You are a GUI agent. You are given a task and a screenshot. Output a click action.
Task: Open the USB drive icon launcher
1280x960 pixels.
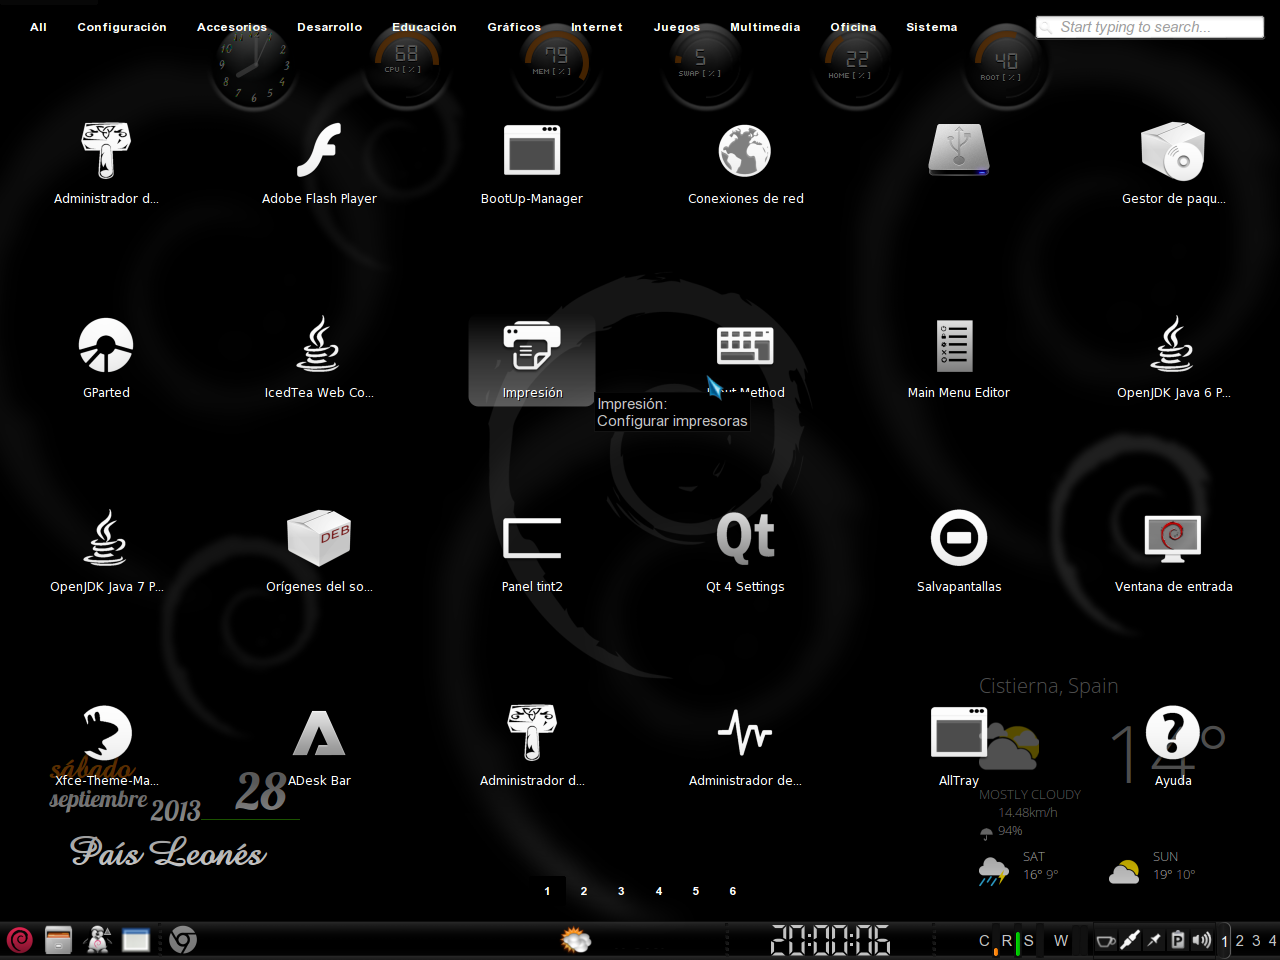click(959, 150)
